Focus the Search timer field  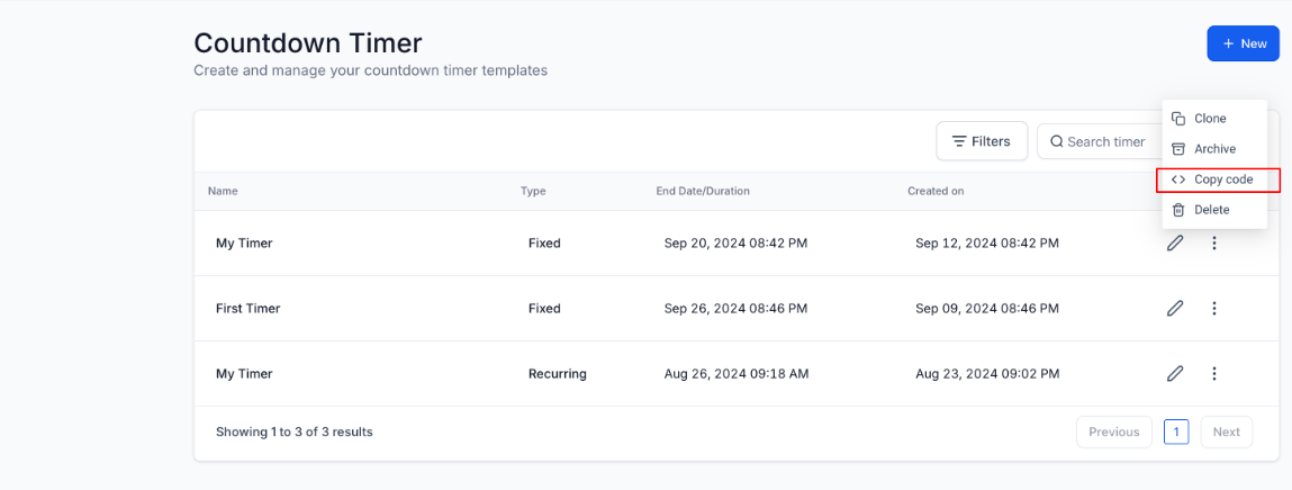(x=1105, y=142)
